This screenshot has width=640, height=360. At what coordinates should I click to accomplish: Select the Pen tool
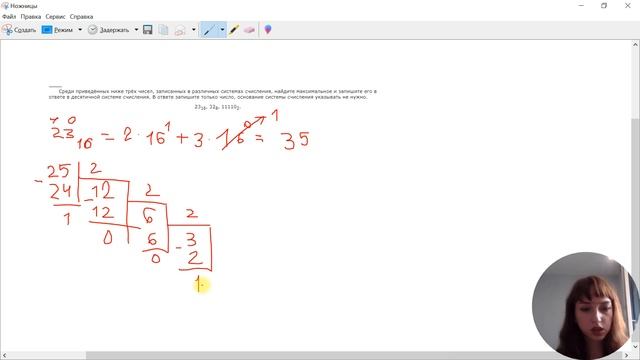[209, 30]
